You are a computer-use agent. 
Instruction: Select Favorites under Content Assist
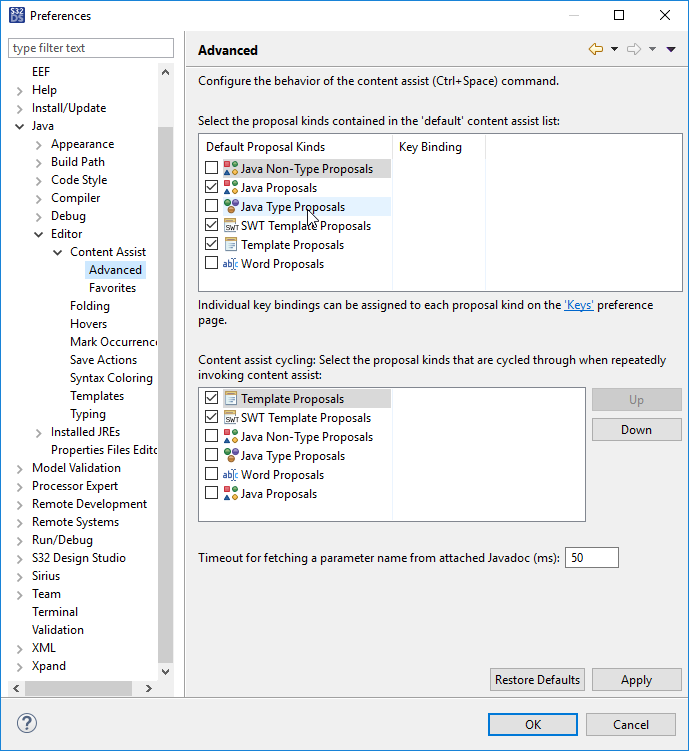tap(112, 288)
